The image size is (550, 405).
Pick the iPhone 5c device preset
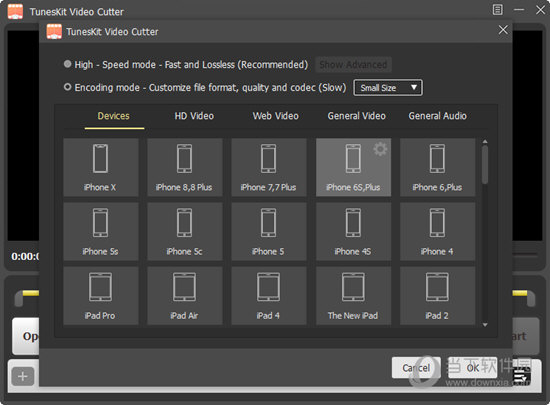(x=185, y=231)
